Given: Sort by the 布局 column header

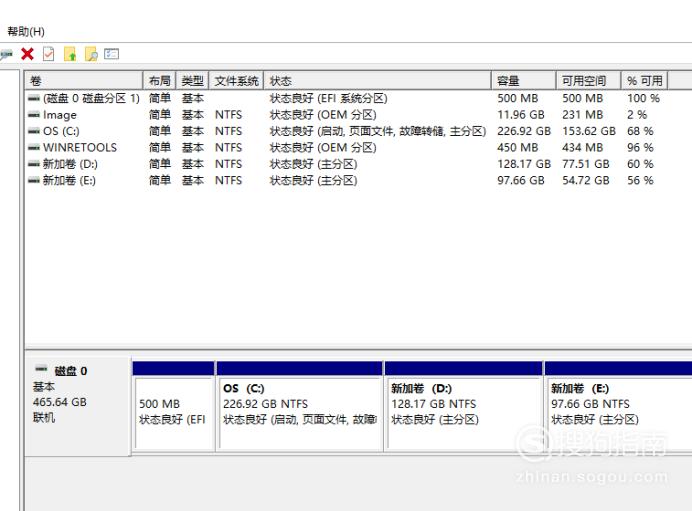Looking at the screenshot, I should coord(160,81).
